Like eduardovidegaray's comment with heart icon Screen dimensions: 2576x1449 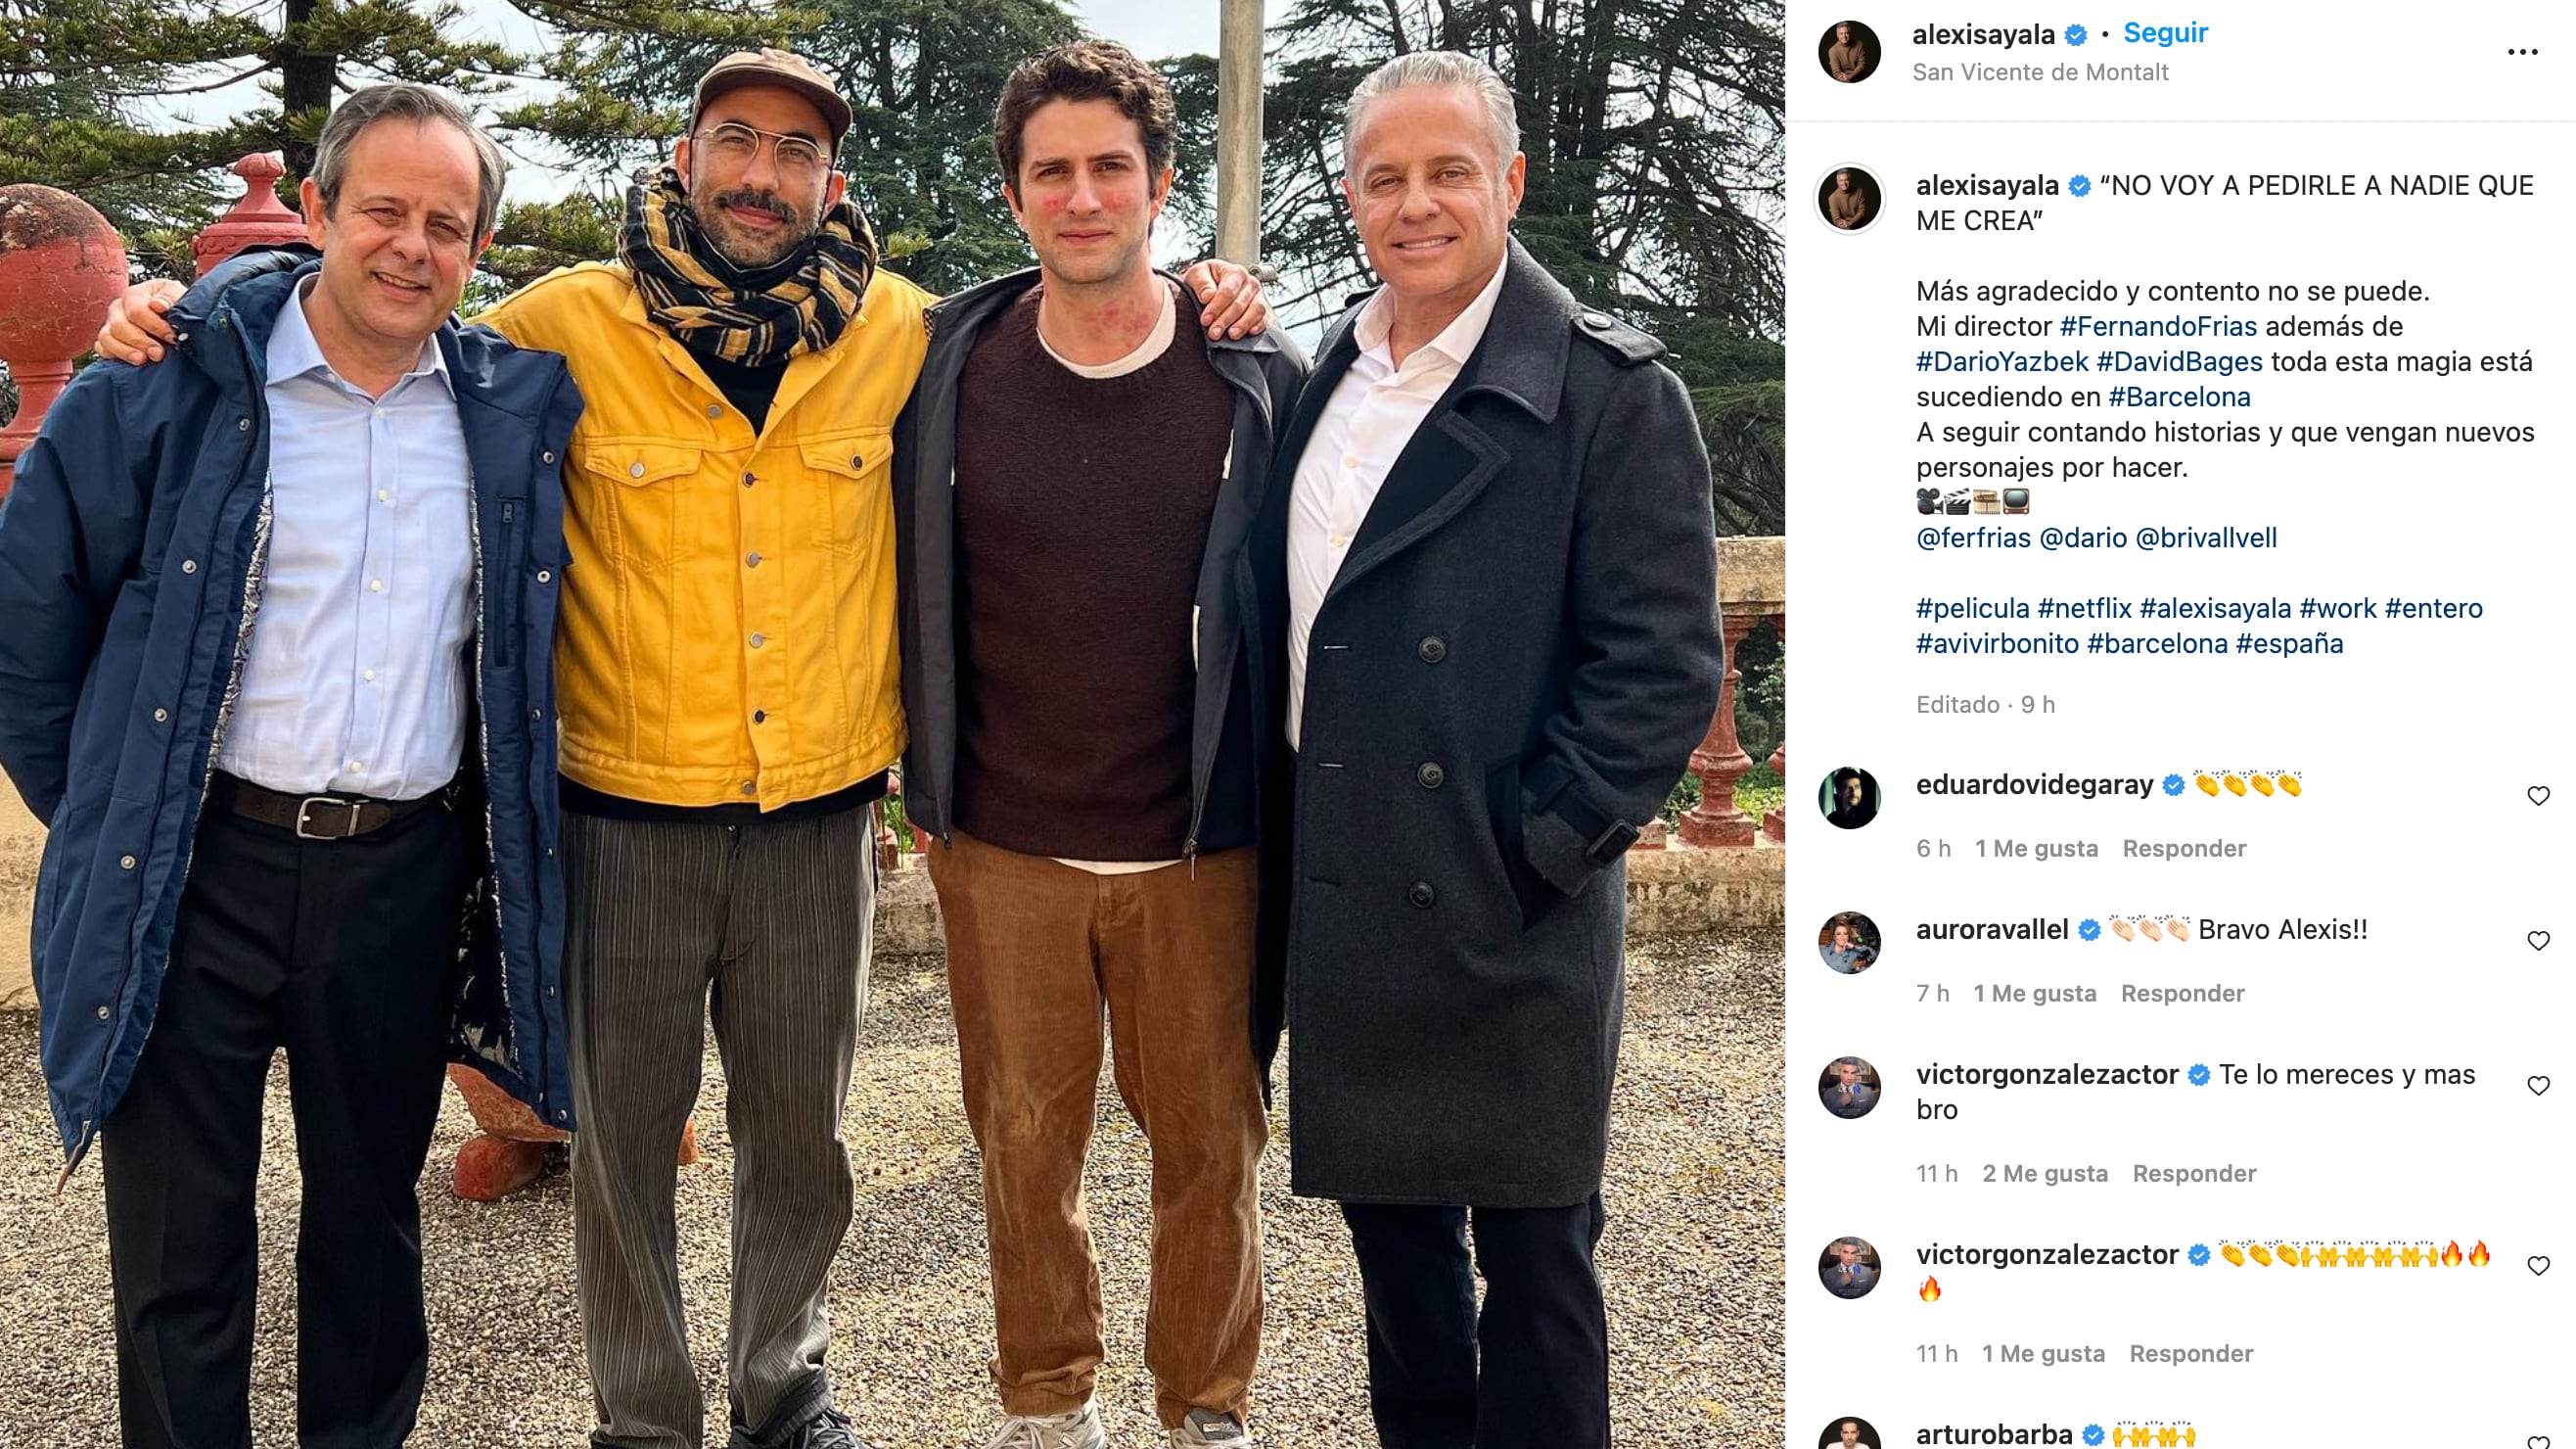[2538, 796]
